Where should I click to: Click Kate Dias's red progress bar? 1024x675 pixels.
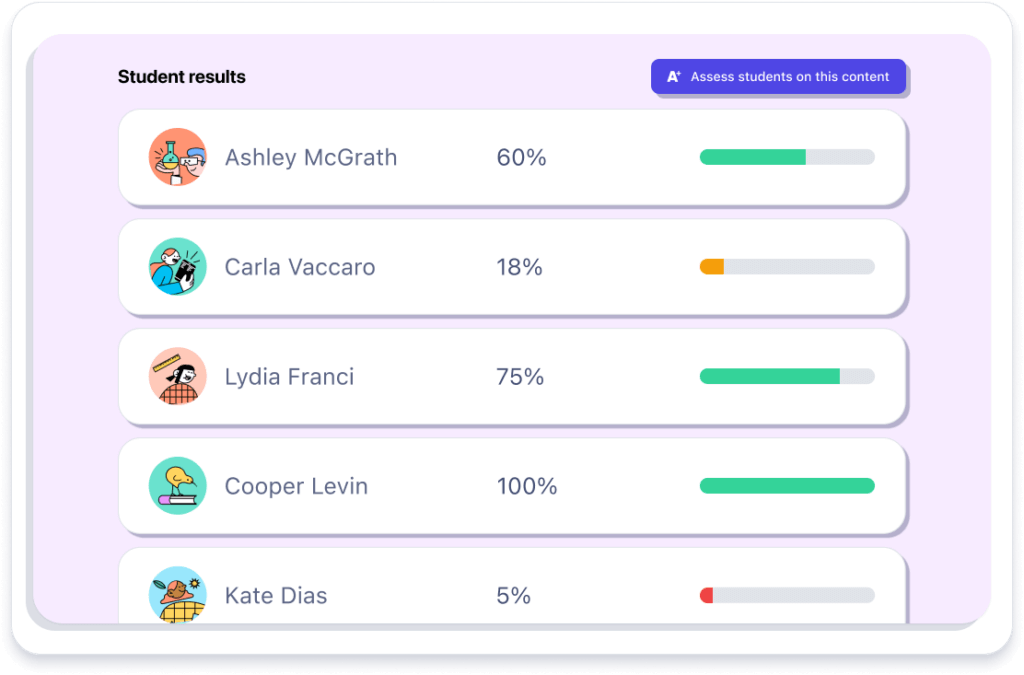787,596
